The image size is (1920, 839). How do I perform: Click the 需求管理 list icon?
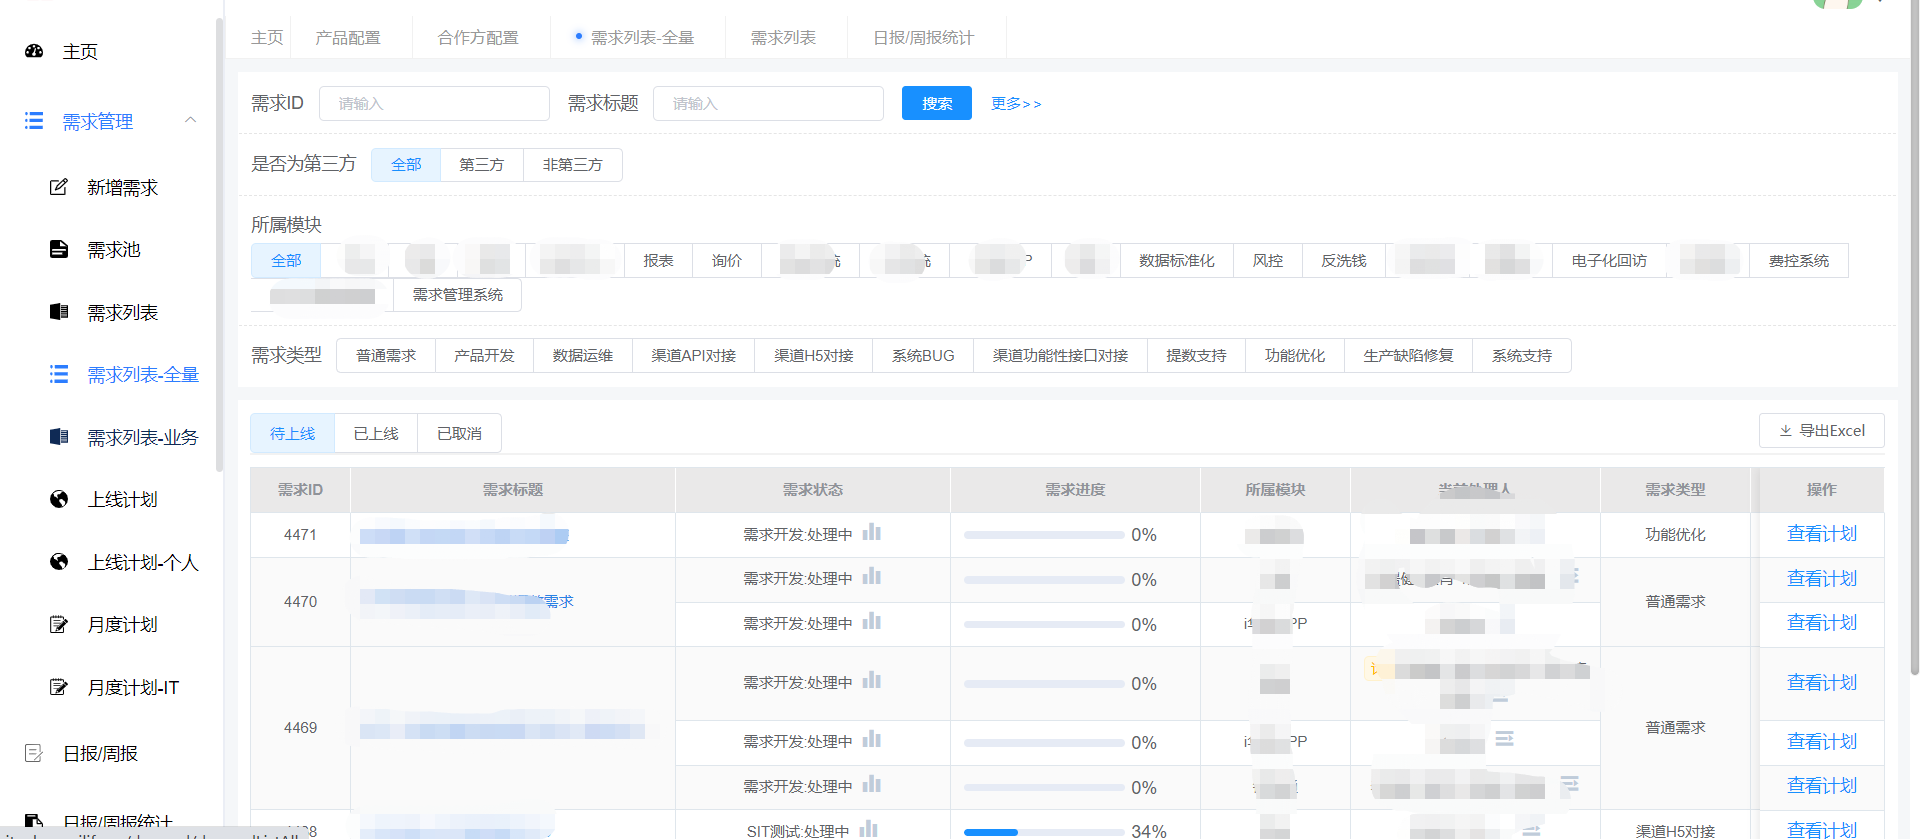(34, 121)
